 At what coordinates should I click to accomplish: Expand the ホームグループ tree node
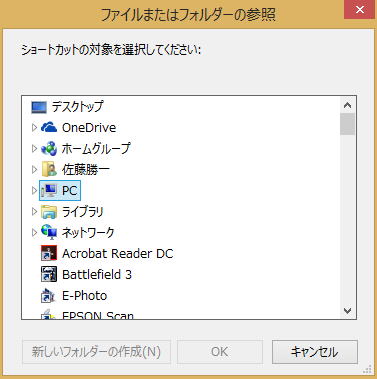point(34,149)
